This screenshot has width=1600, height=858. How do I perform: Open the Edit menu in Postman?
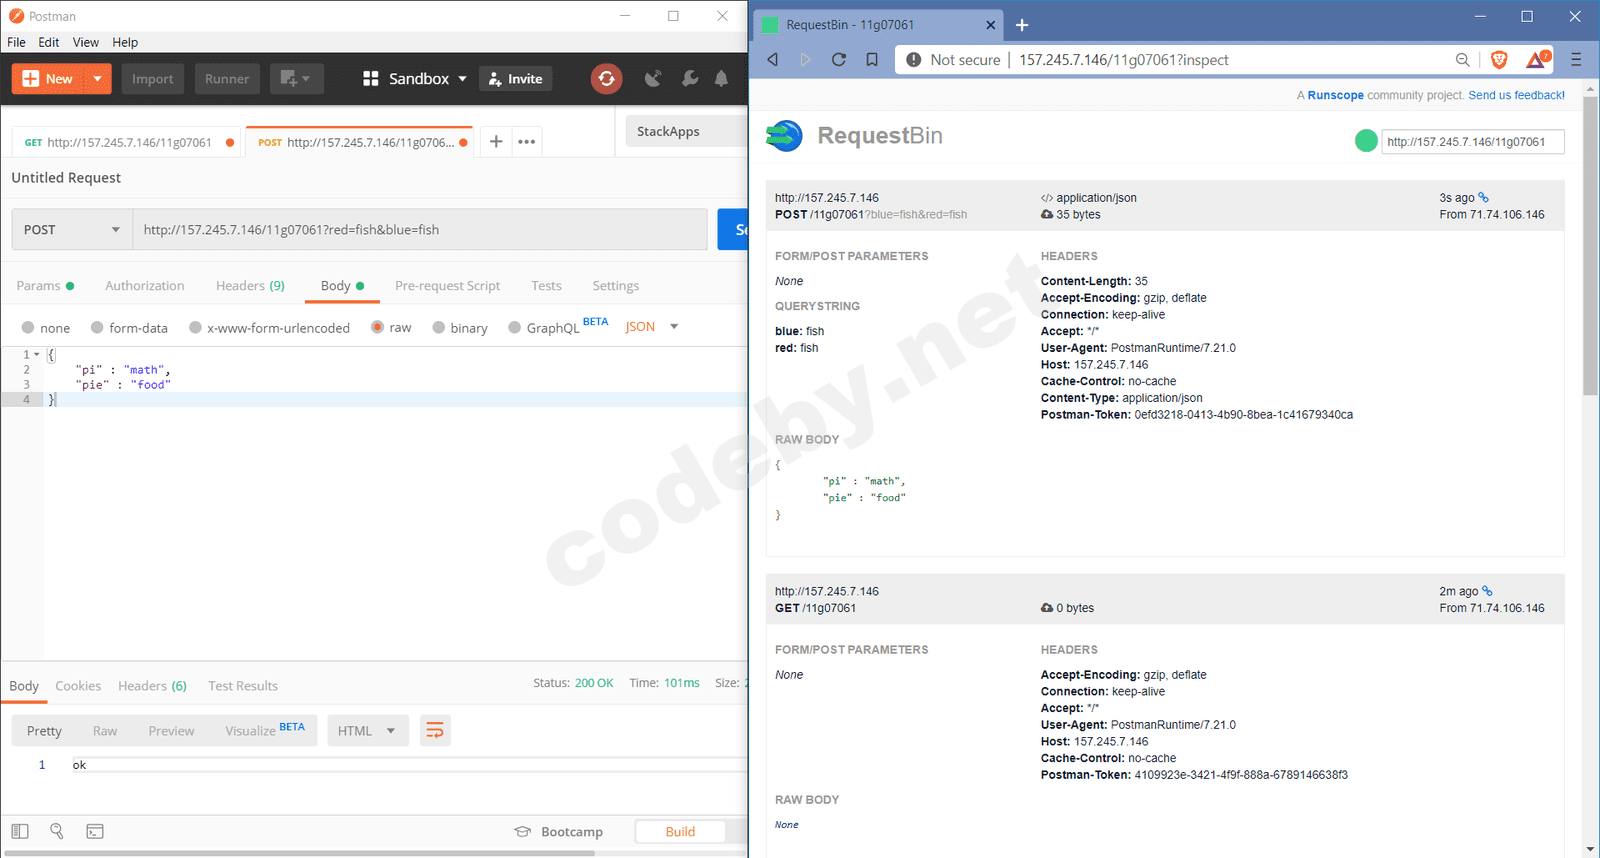tap(49, 42)
